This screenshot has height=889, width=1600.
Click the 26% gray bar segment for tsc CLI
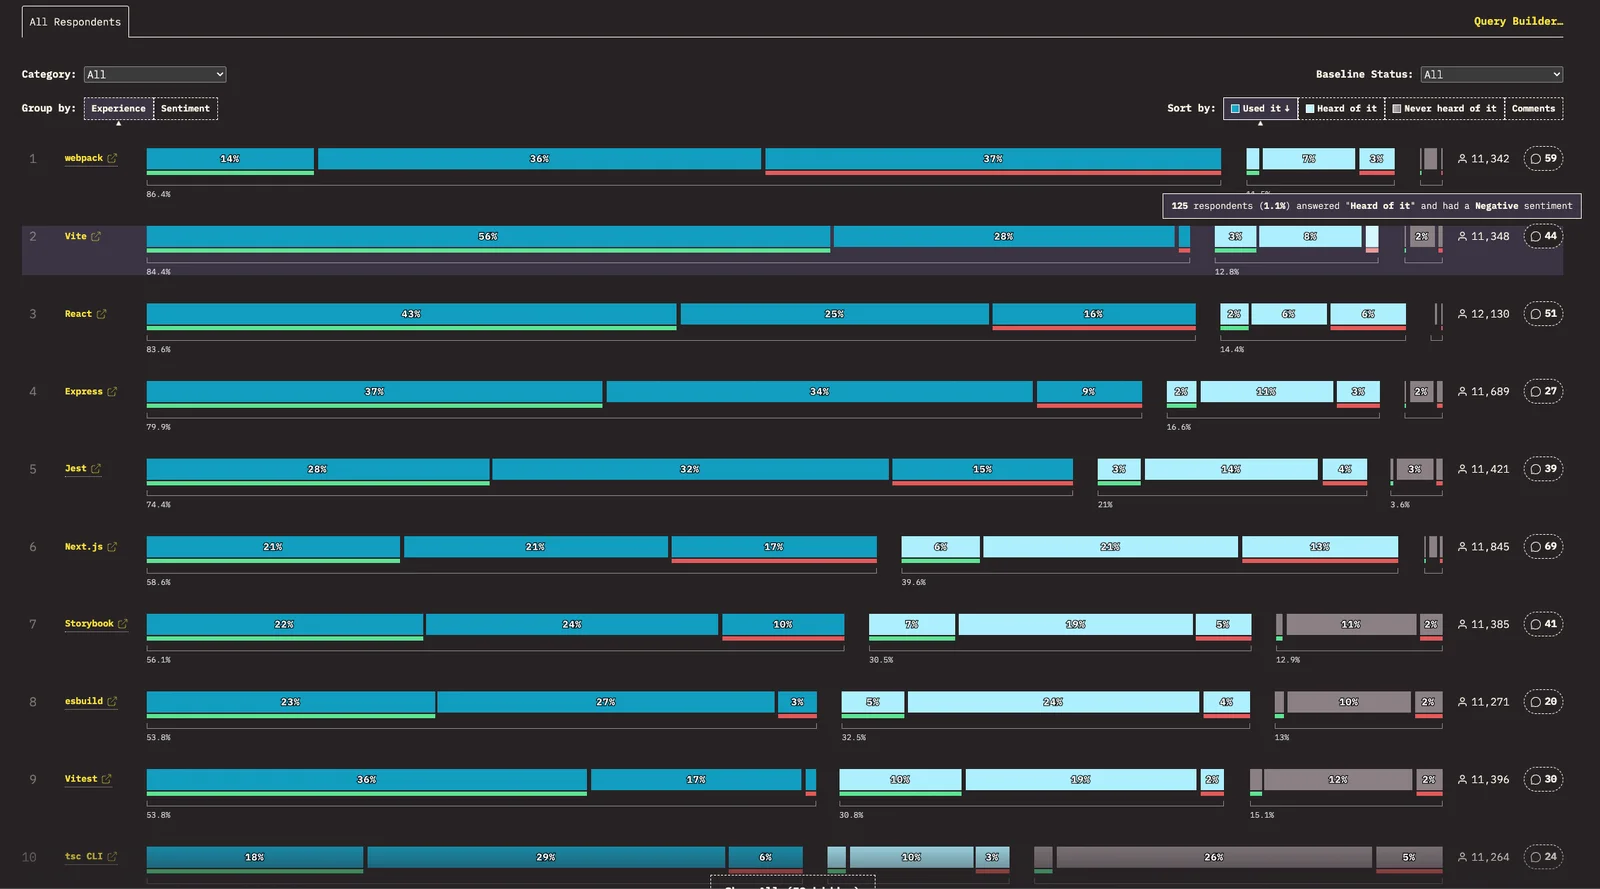[1214, 857]
